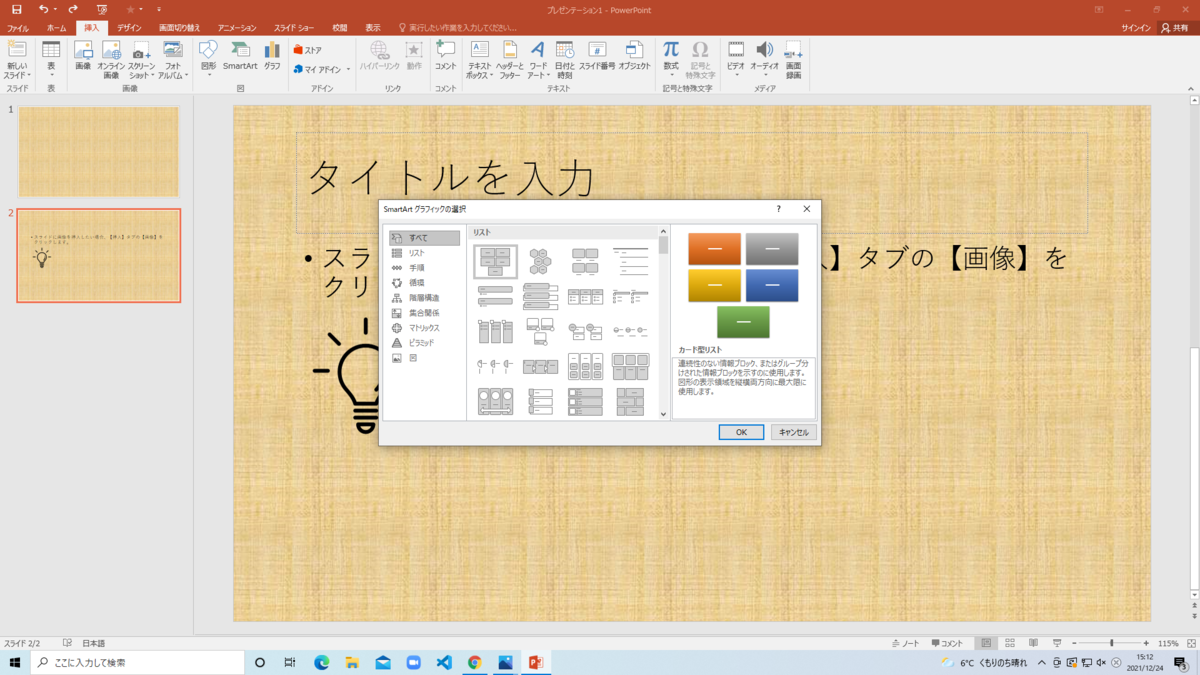This screenshot has width=1200, height=675.
Task: Switch to the 校閲 ribbon tab
Action: coord(340,28)
